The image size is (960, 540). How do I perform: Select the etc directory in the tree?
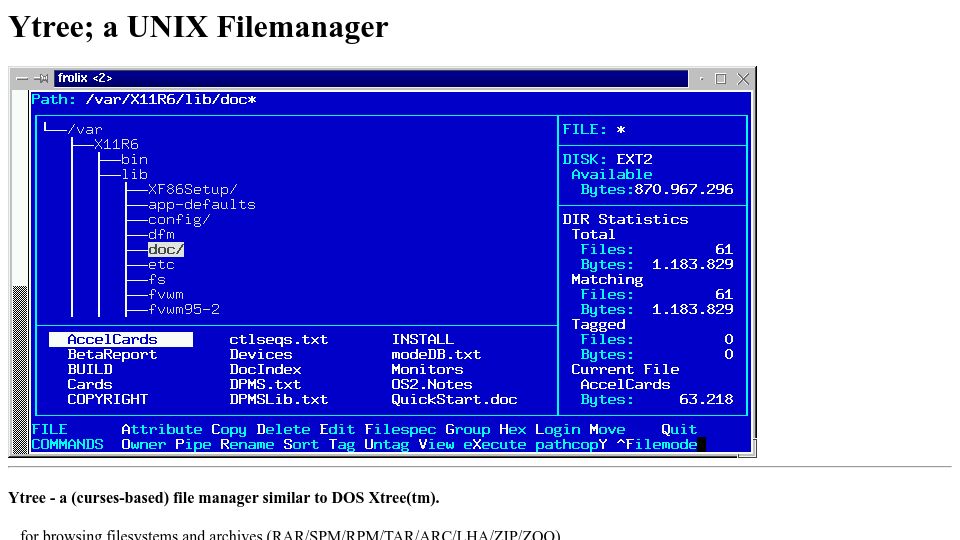161,264
